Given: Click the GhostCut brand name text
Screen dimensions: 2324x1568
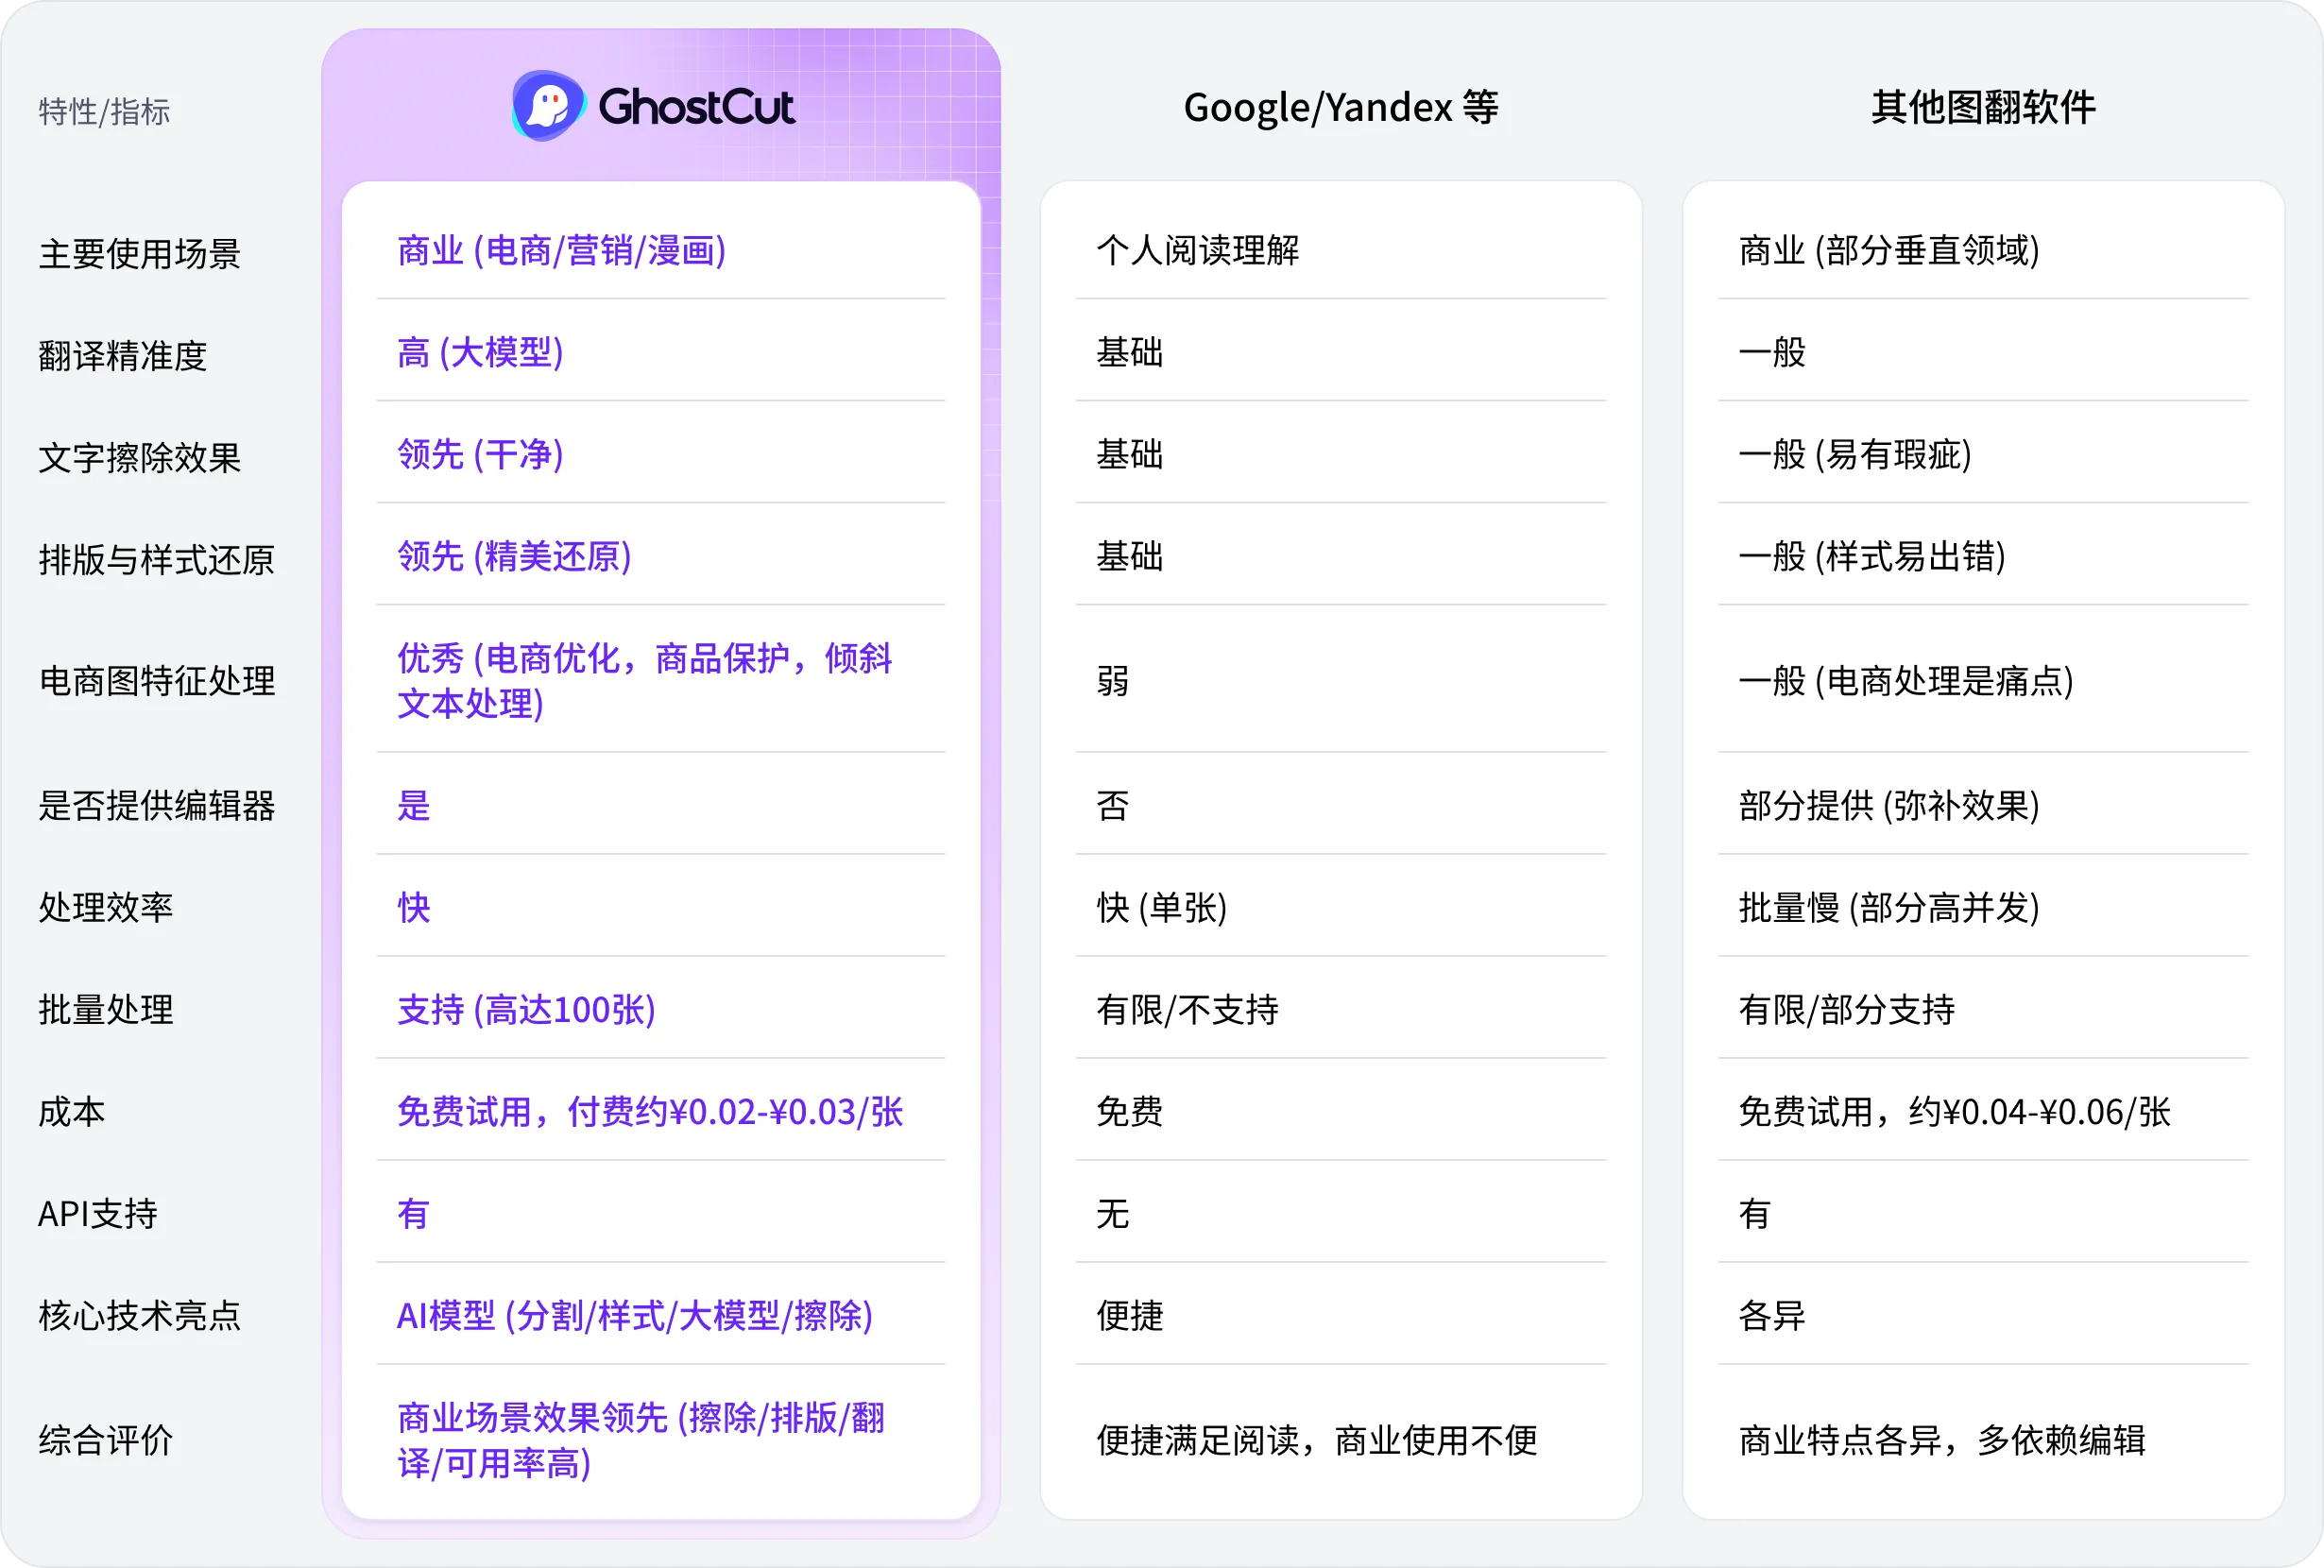Looking at the screenshot, I should click(x=696, y=107).
